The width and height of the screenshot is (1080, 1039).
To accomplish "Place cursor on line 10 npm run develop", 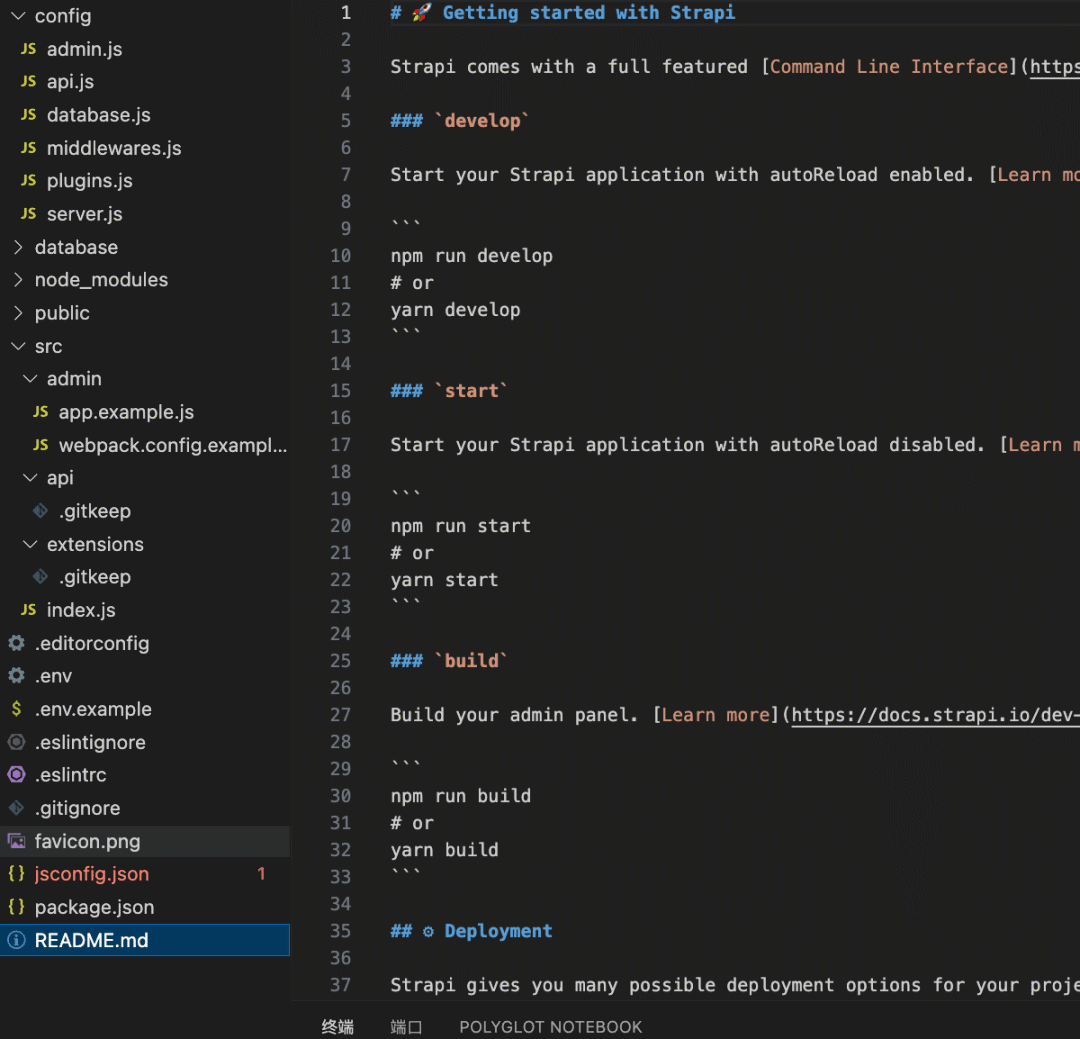I will pos(471,256).
